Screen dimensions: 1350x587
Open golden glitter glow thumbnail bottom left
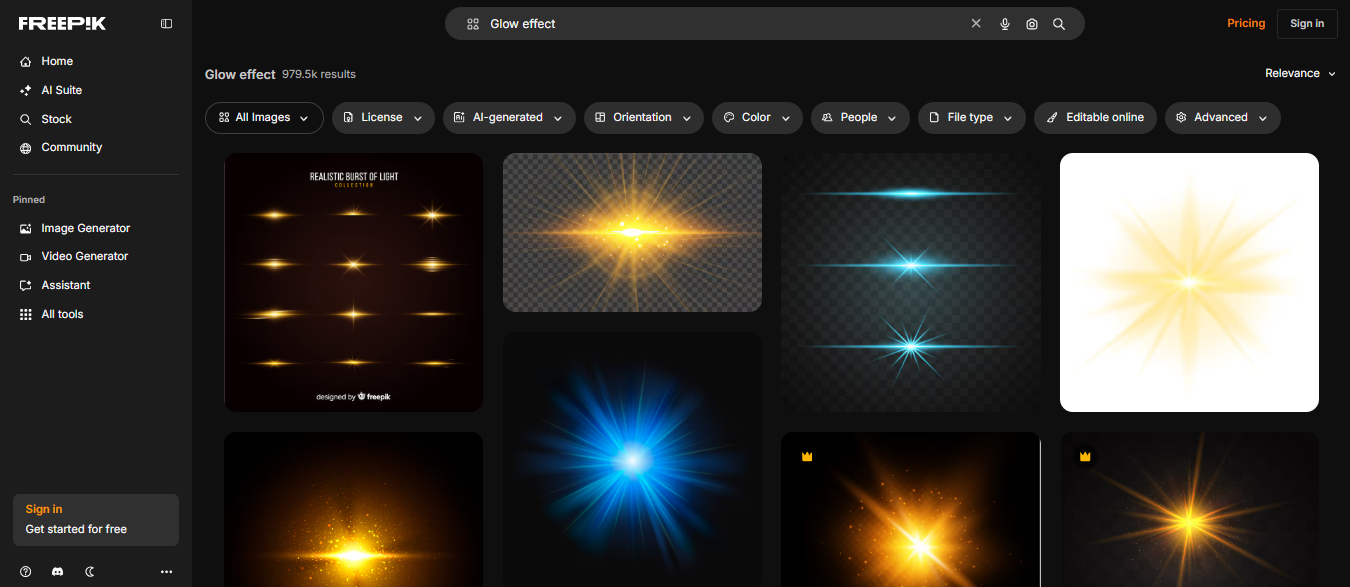354,510
